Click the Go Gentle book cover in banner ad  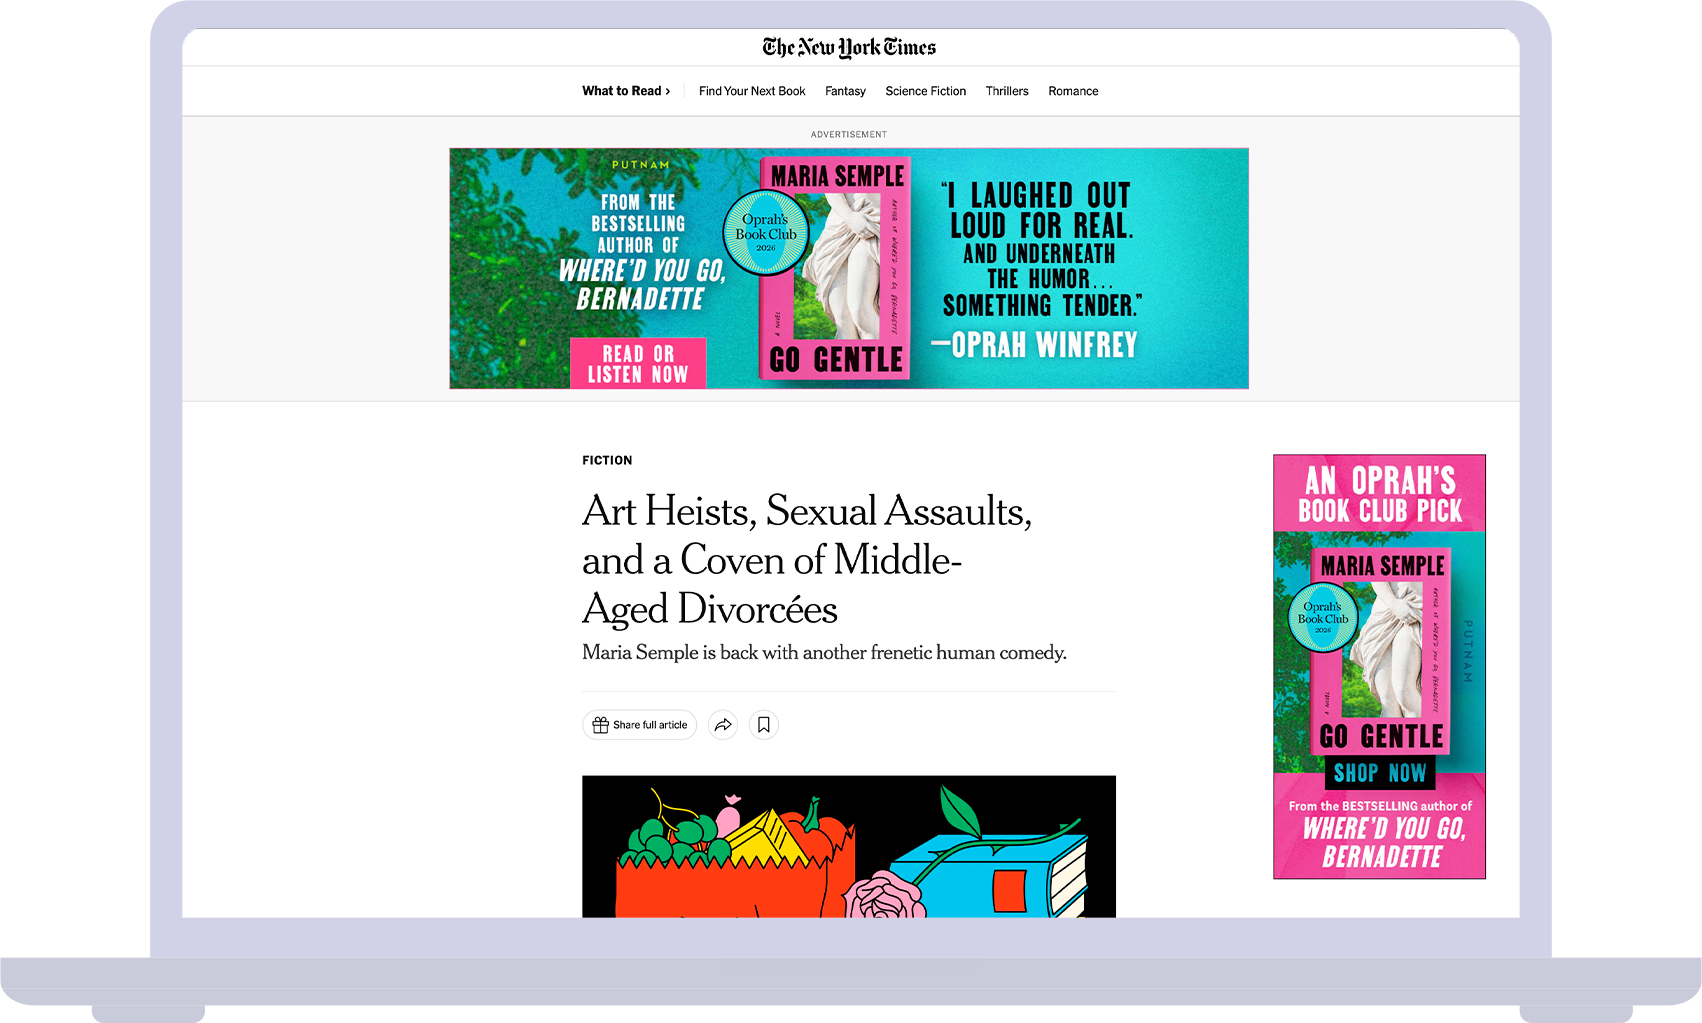tap(836, 268)
